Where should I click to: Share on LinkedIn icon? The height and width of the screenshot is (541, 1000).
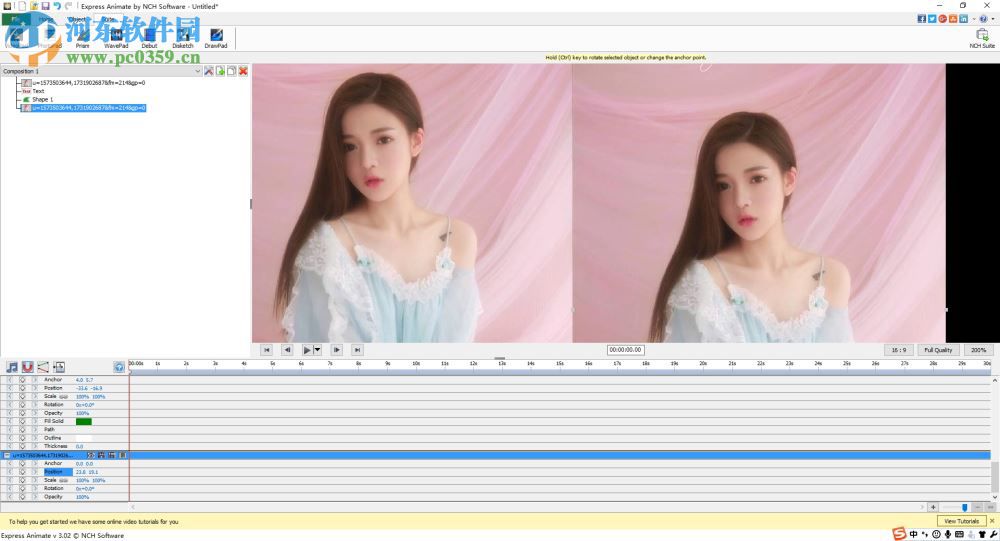tap(964, 19)
